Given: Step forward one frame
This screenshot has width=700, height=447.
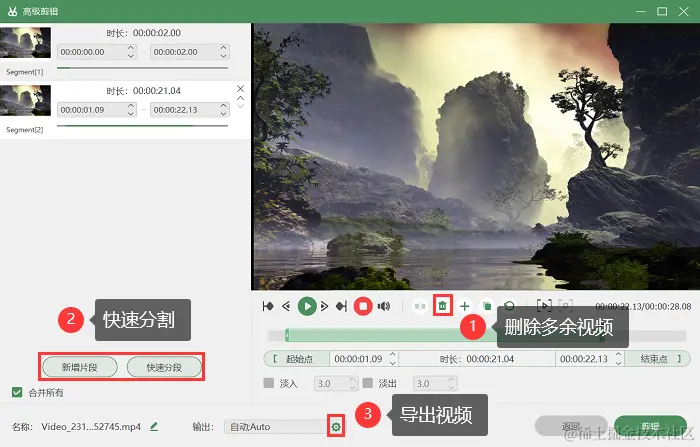Looking at the screenshot, I should pyautogui.click(x=325, y=306).
